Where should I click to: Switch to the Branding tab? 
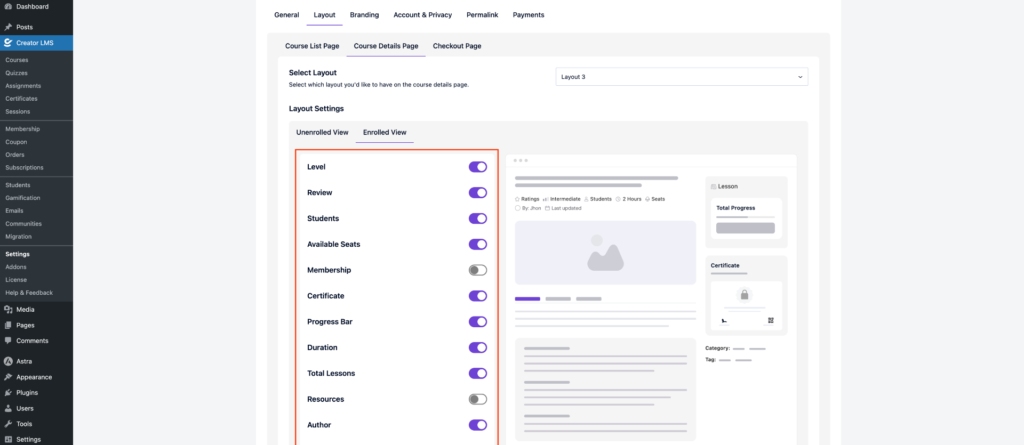pyautogui.click(x=364, y=15)
